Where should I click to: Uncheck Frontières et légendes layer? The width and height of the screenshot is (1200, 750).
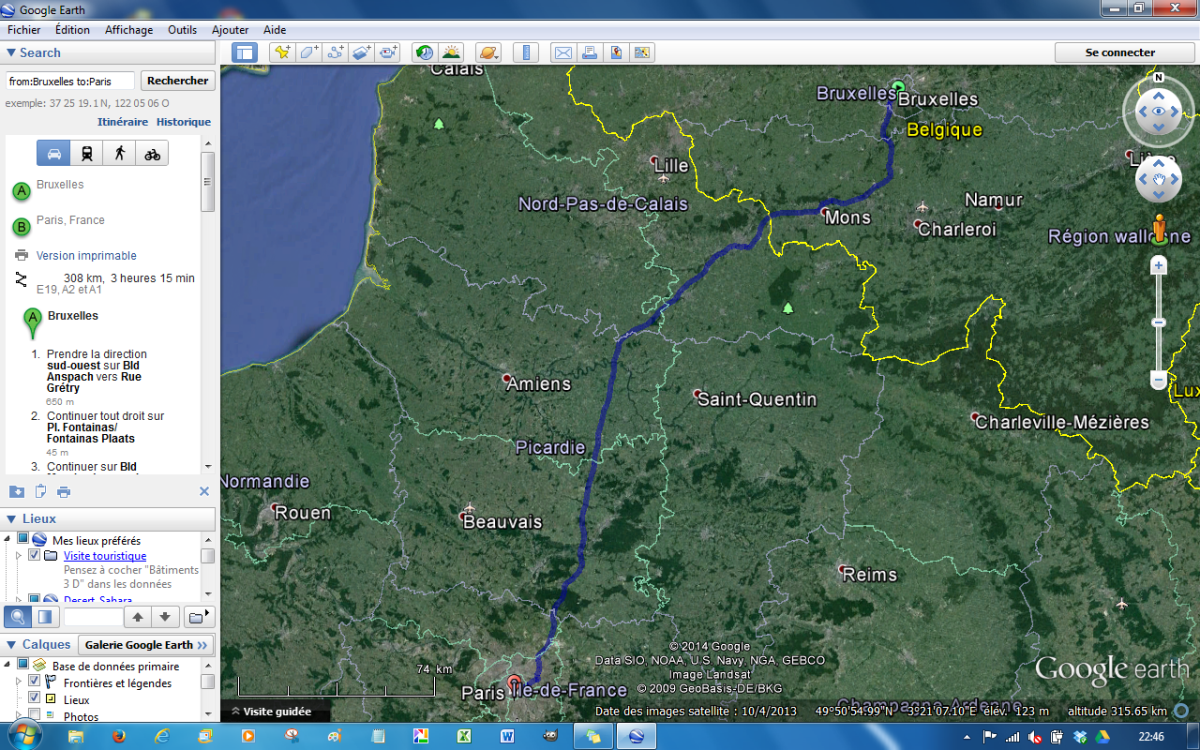click(34, 682)
